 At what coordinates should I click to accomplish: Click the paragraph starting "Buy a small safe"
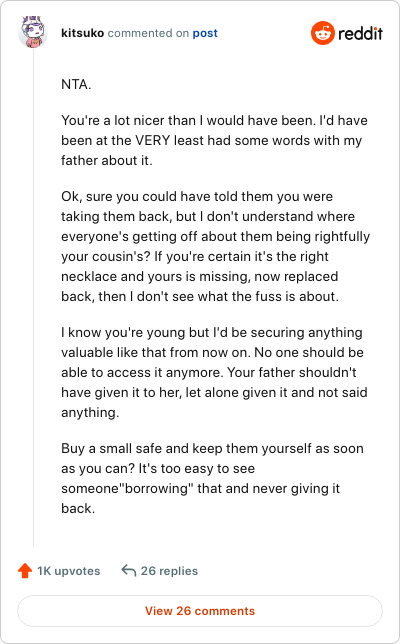tap(212, 478)
